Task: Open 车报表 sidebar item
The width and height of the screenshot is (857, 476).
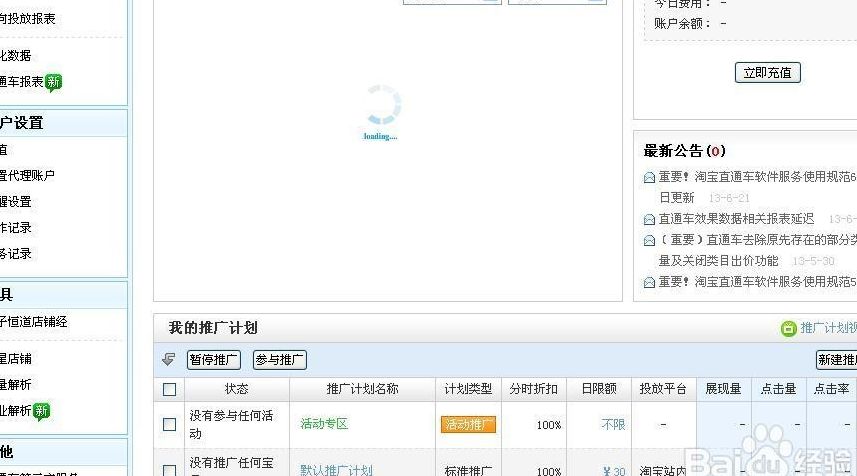Action: [21, 82]
